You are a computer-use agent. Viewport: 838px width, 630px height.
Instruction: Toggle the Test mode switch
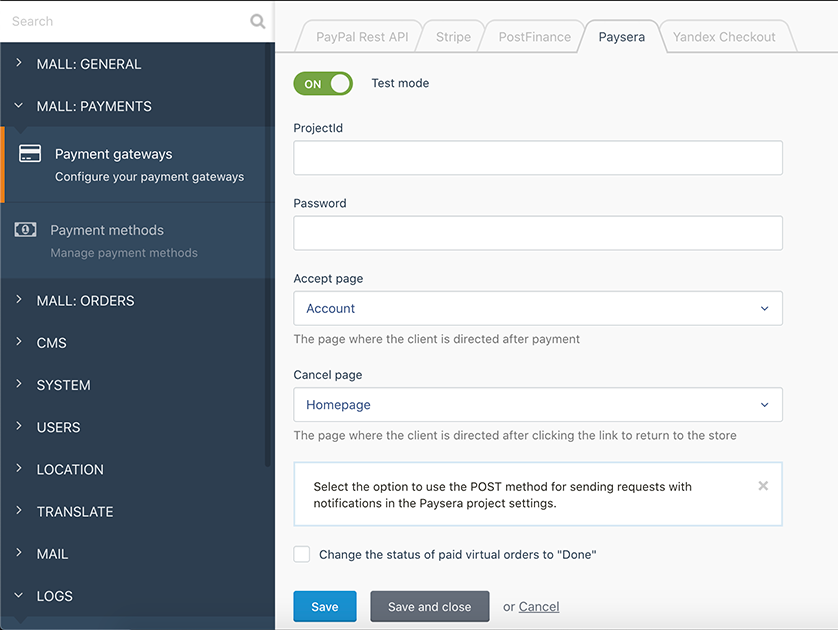pos(323,83)
